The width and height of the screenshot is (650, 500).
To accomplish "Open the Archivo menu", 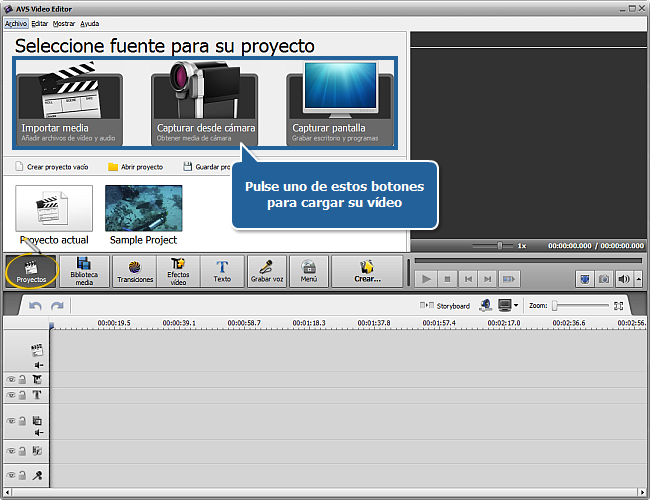I will coord(15,22).
